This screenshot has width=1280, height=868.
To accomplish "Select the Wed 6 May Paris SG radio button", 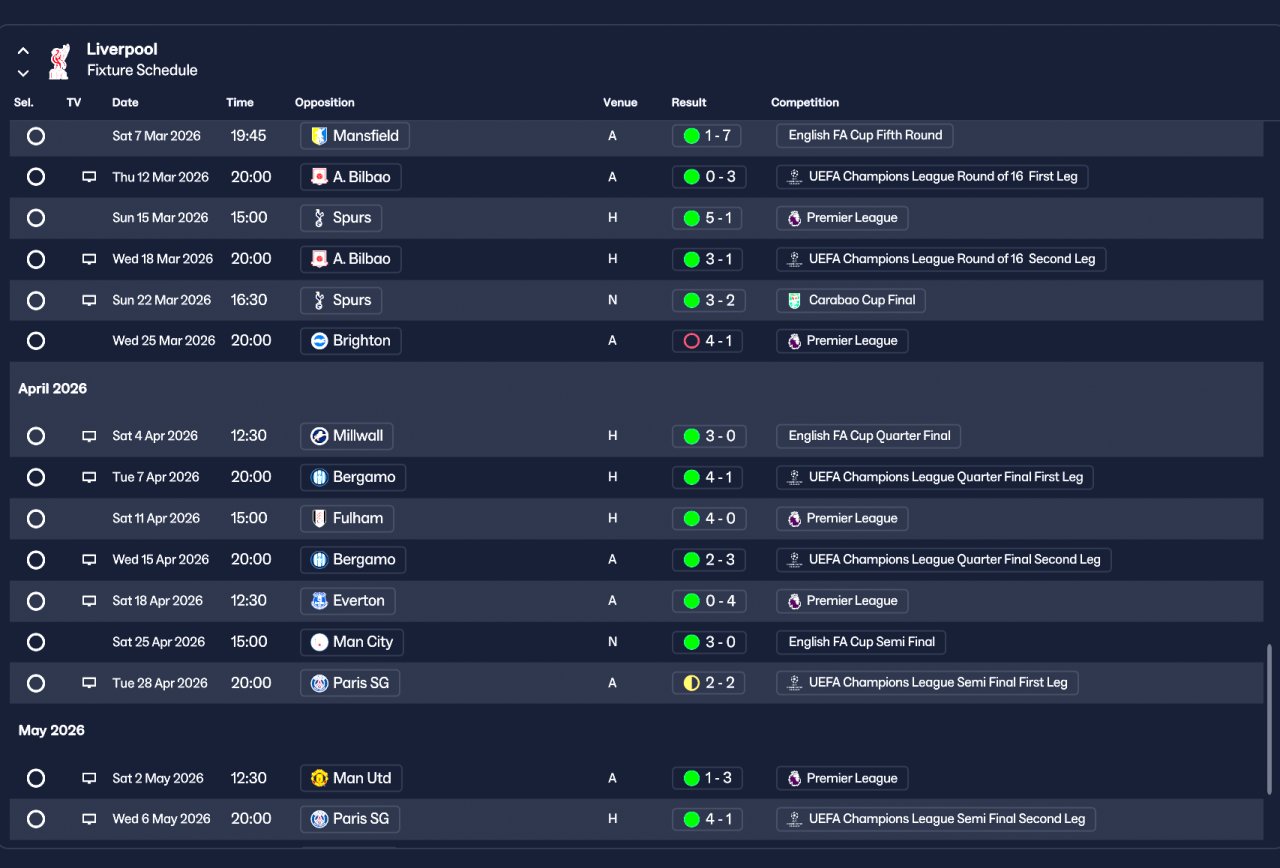I will tap(36, 819).
